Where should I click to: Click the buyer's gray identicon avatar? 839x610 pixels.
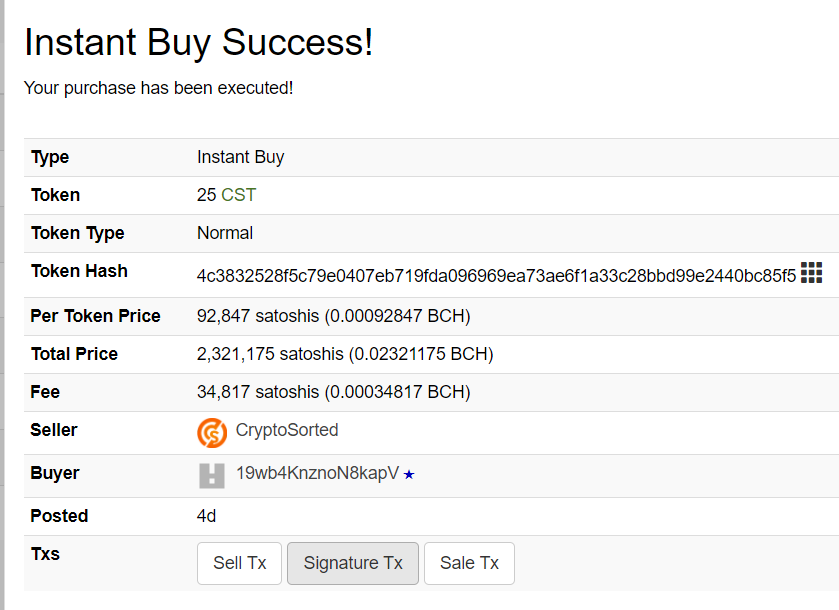click(212, 476)
